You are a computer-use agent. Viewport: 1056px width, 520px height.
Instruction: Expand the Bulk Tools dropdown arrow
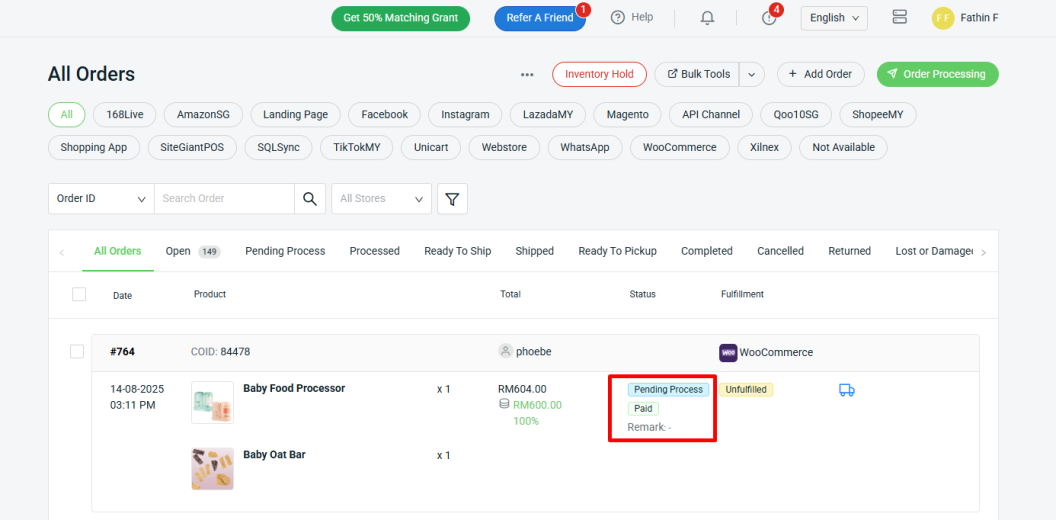click(x=752, y=74)
